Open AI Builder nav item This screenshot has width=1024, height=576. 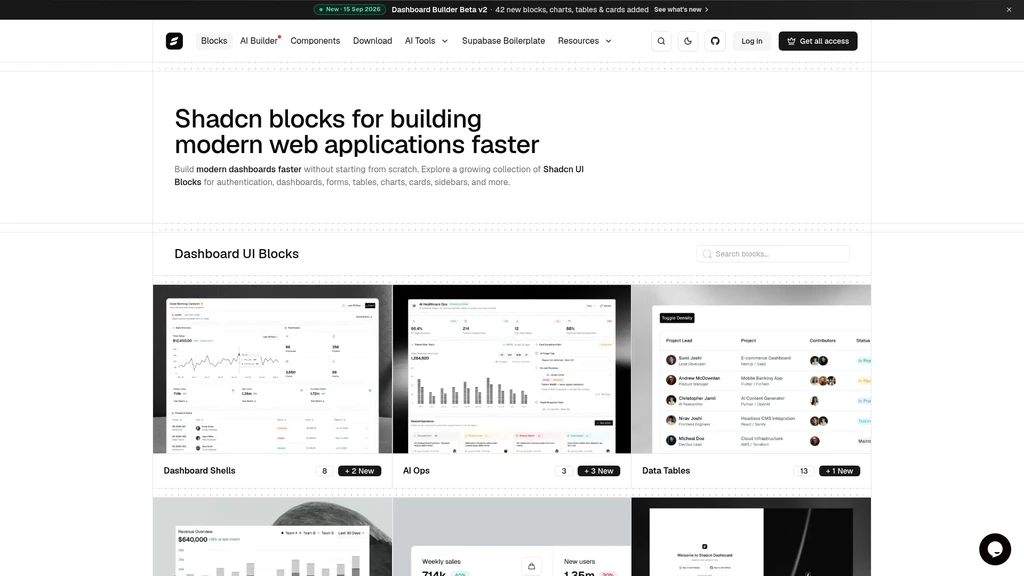[x=259, y=41]
